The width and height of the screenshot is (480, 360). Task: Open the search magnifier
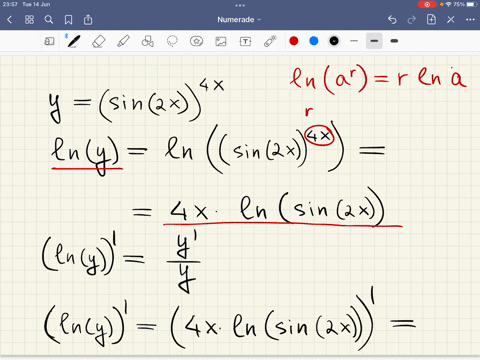49,20
